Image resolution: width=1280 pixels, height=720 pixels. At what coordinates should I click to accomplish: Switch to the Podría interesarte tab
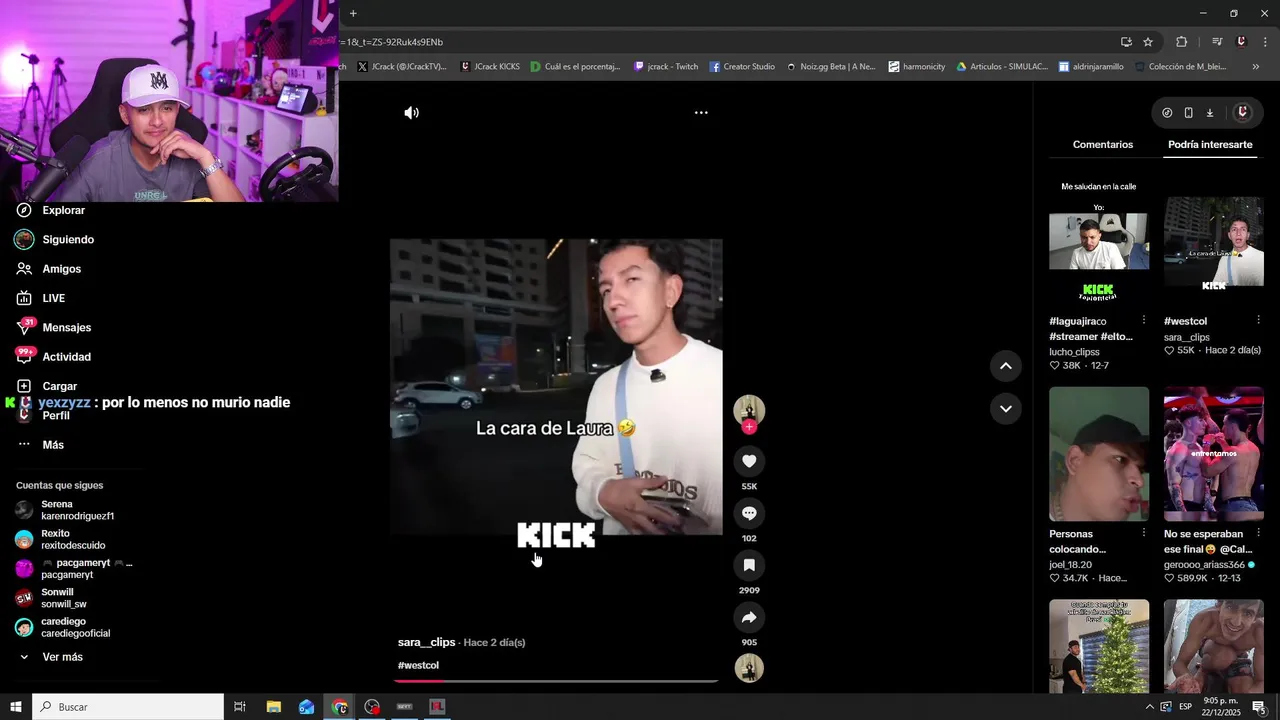(1210, 145)
